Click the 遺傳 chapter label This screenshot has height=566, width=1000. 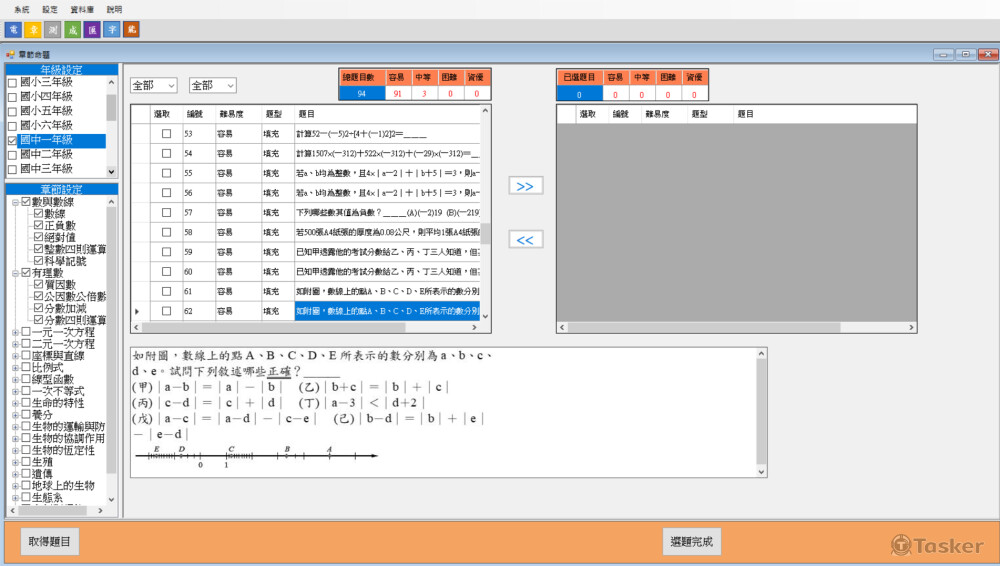[x=42, y=473]
